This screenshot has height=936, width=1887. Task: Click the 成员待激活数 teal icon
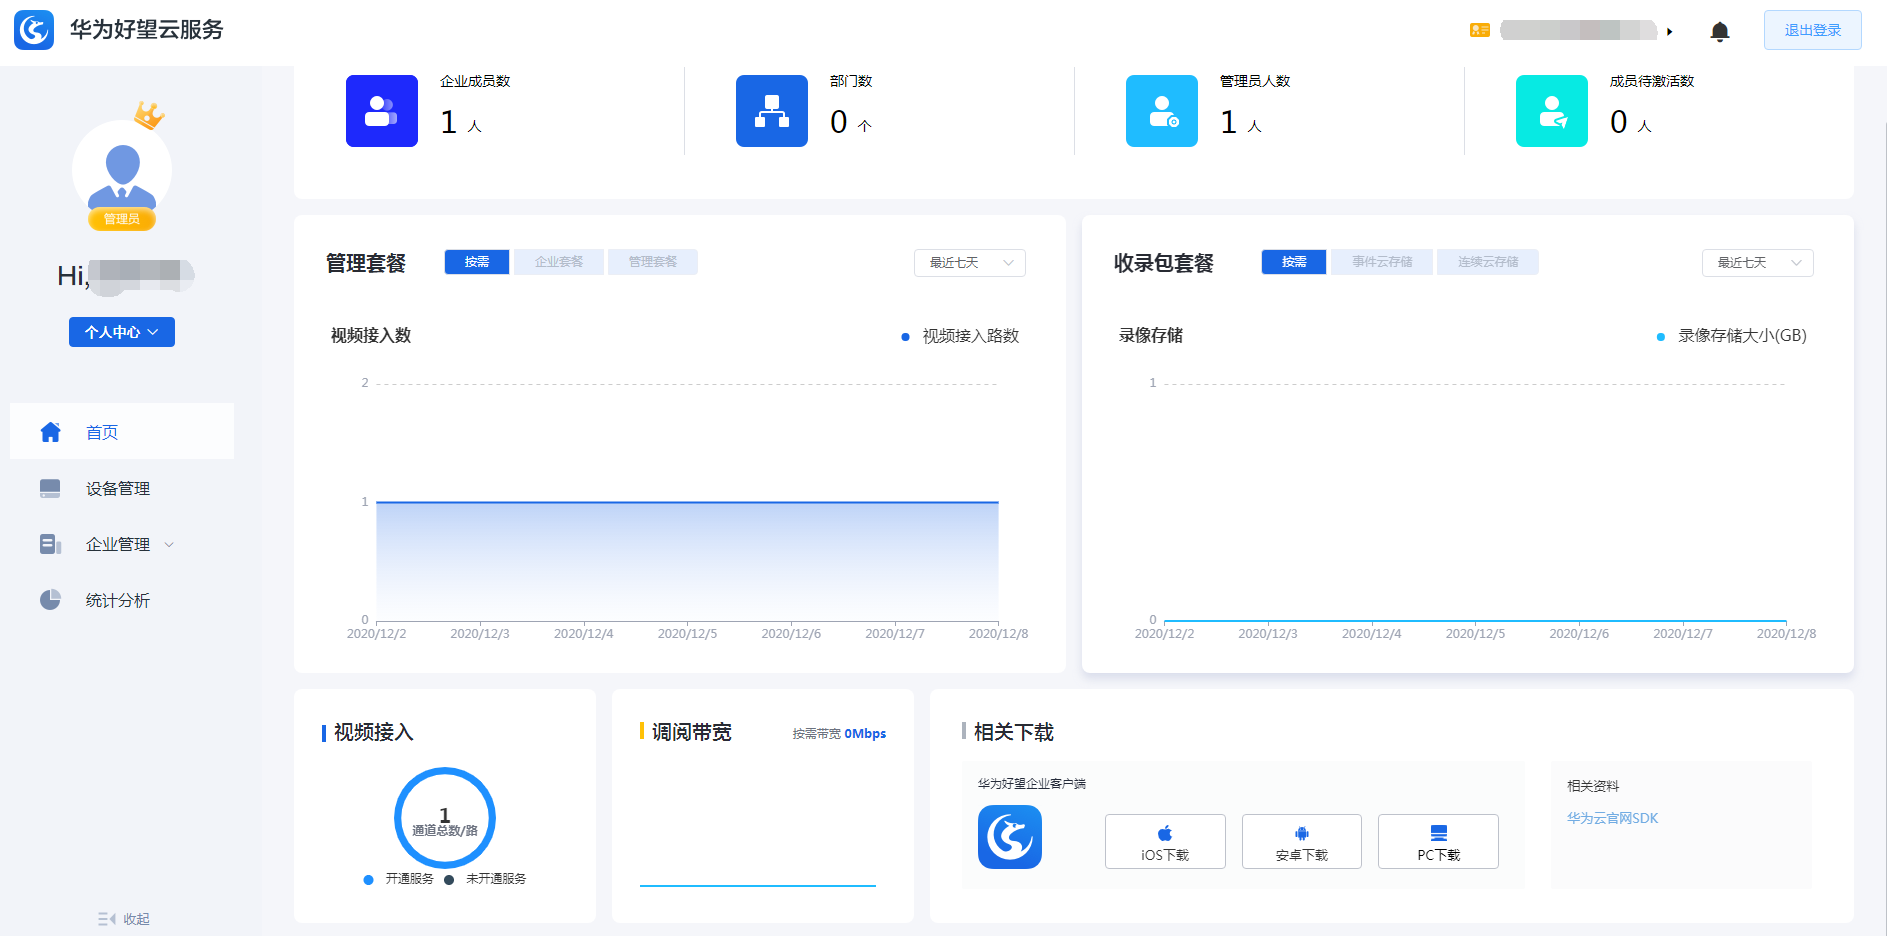point(1552,111)
